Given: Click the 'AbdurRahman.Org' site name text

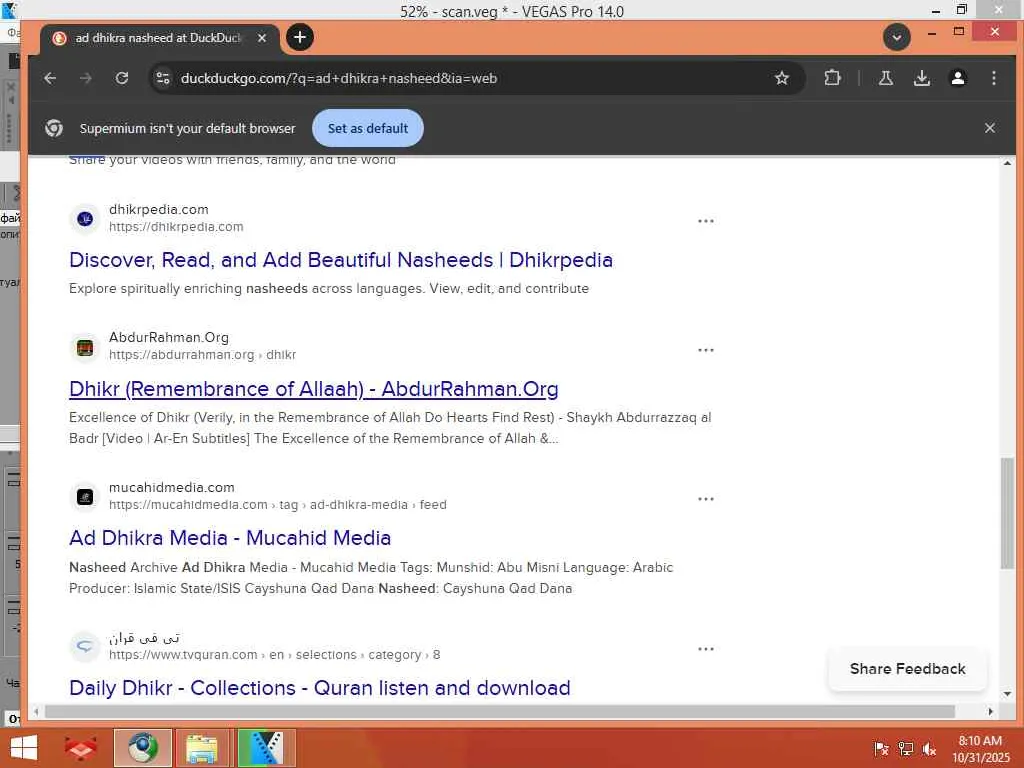Looking at the screenshot, I should [x=168, y=338].
